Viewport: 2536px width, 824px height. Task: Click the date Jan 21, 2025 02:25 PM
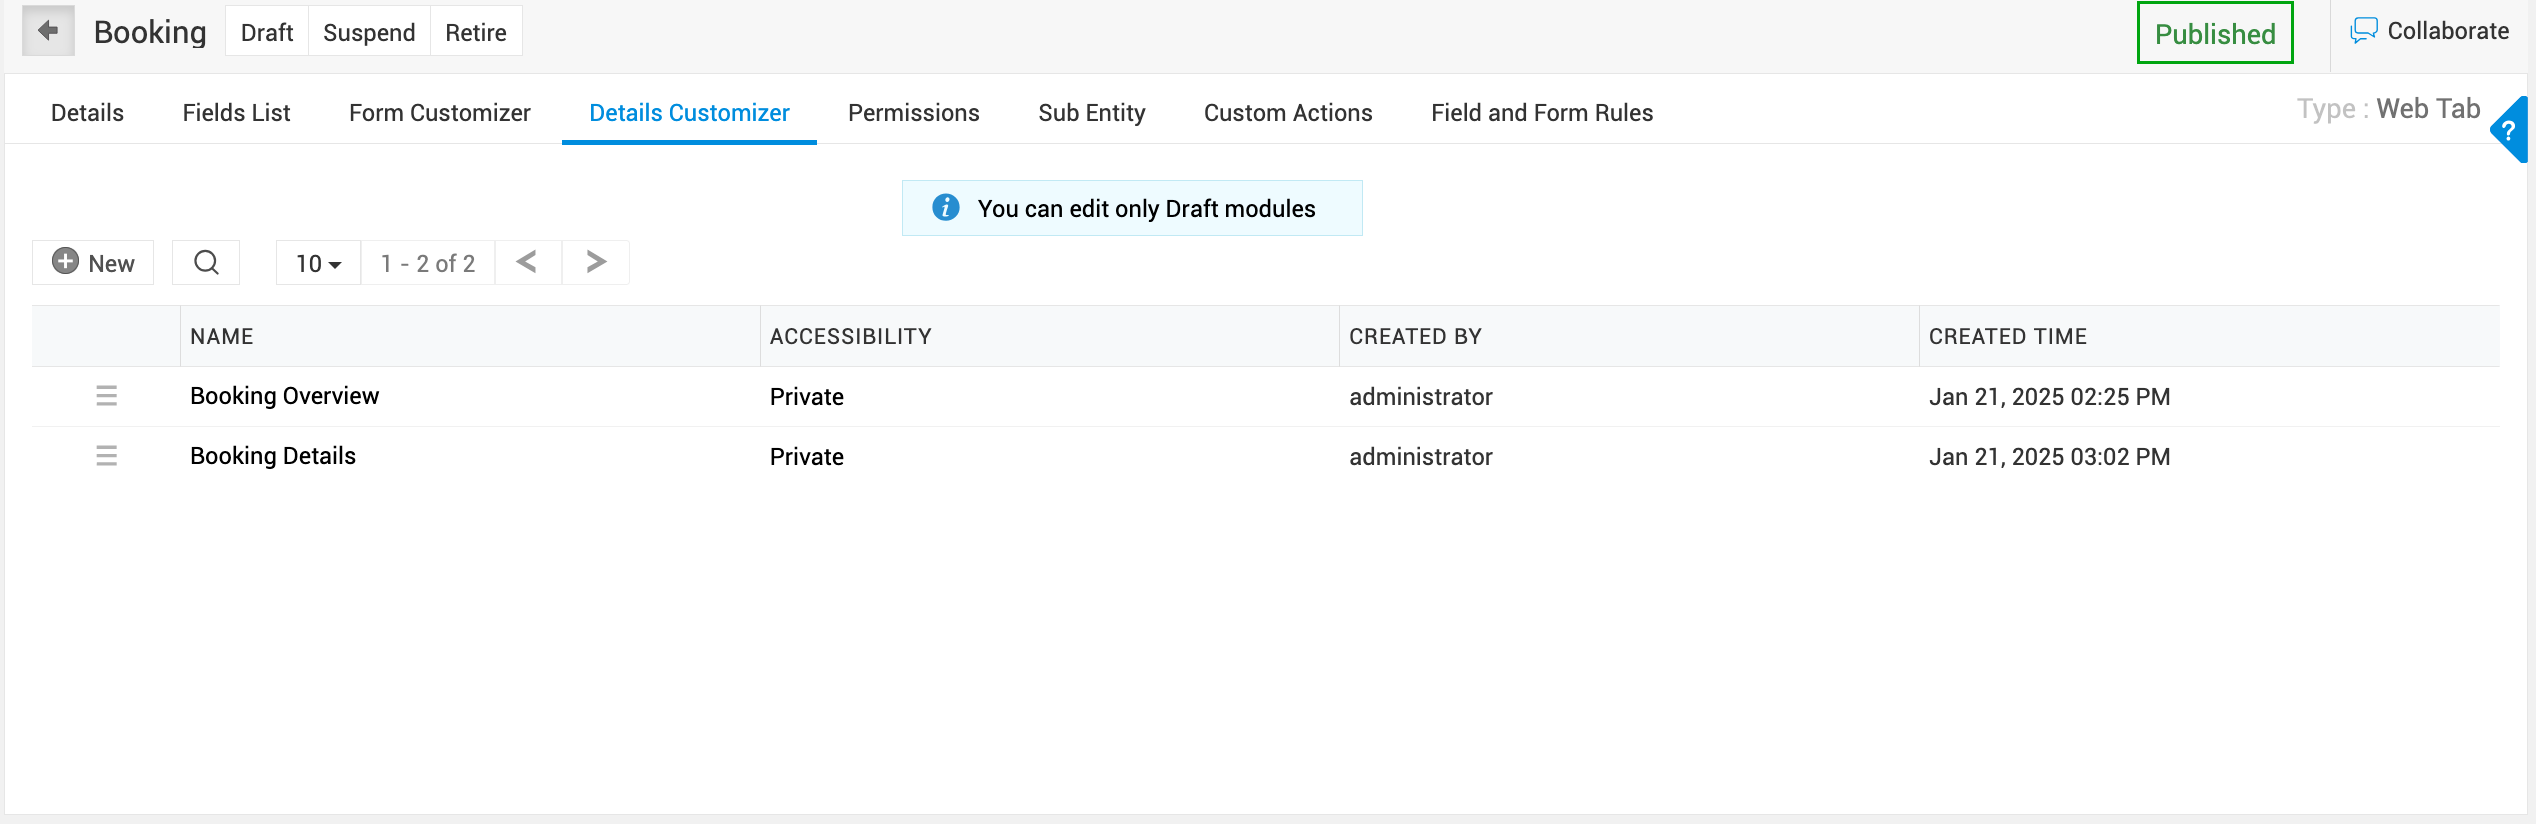pyautogui.click(x=2049, y=397)
